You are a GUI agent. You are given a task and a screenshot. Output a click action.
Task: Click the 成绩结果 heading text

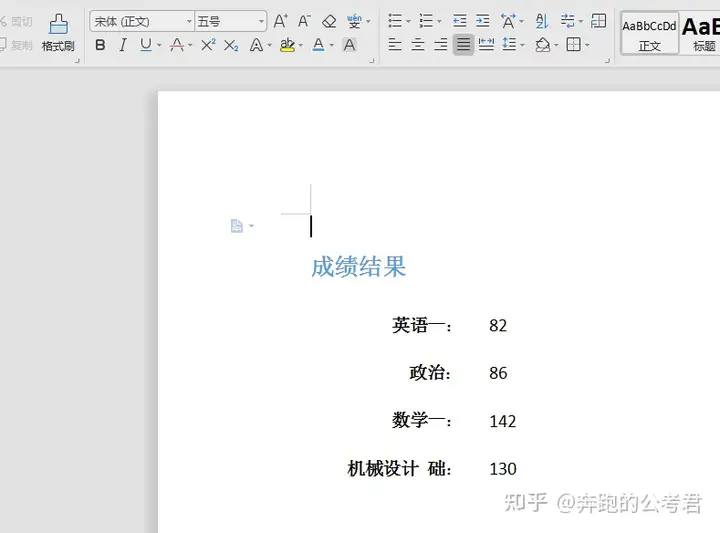pos(359,267)
